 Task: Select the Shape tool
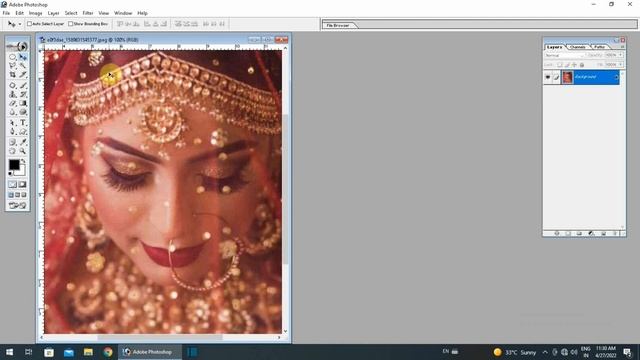pyautogui.click(x=23, y=131)
